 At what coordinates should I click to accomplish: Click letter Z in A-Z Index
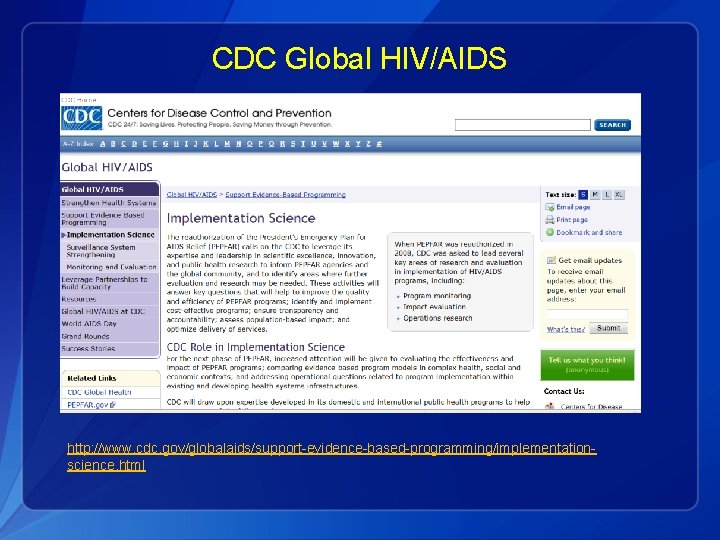pos(368,144)
